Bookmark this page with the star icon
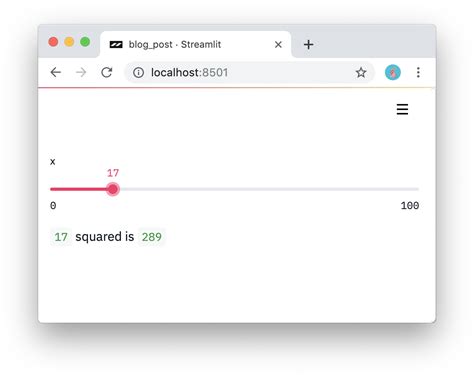The height and width of the screenshot is (376, 474). click(361, 72)
